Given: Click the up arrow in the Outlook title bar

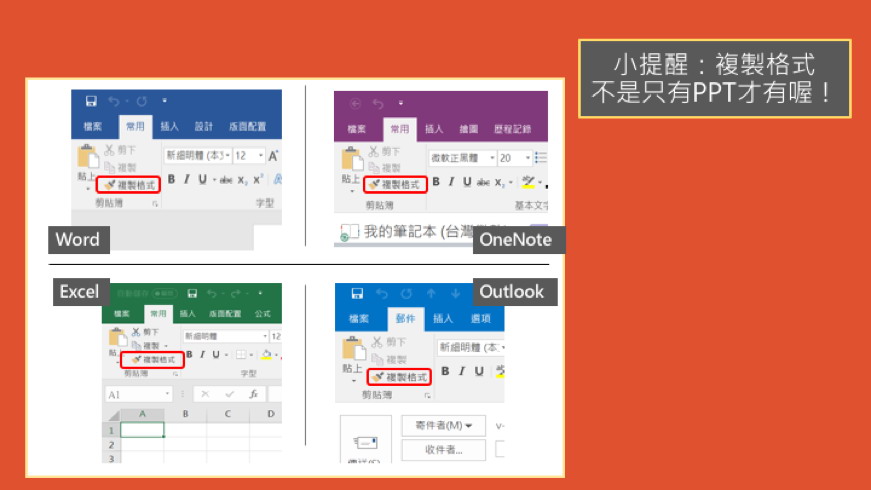Looking at the screenshot, I should (x=431, y=293).
